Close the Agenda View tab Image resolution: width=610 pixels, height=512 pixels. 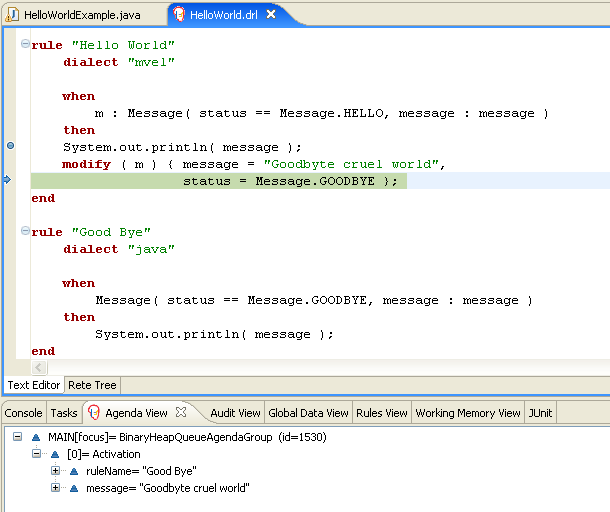tap(181, 412)
